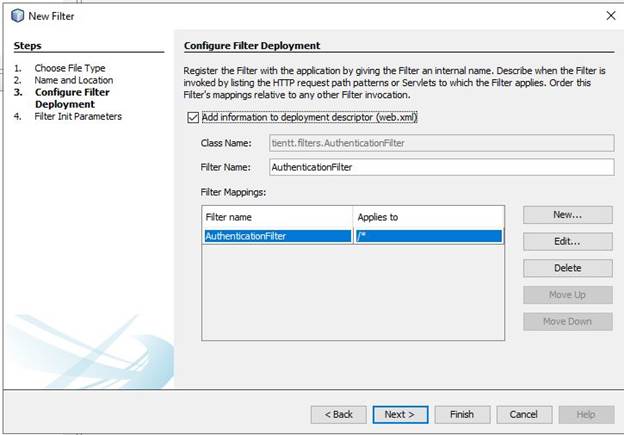
Task: Click the Move Up button
Action: pos(567,295)
